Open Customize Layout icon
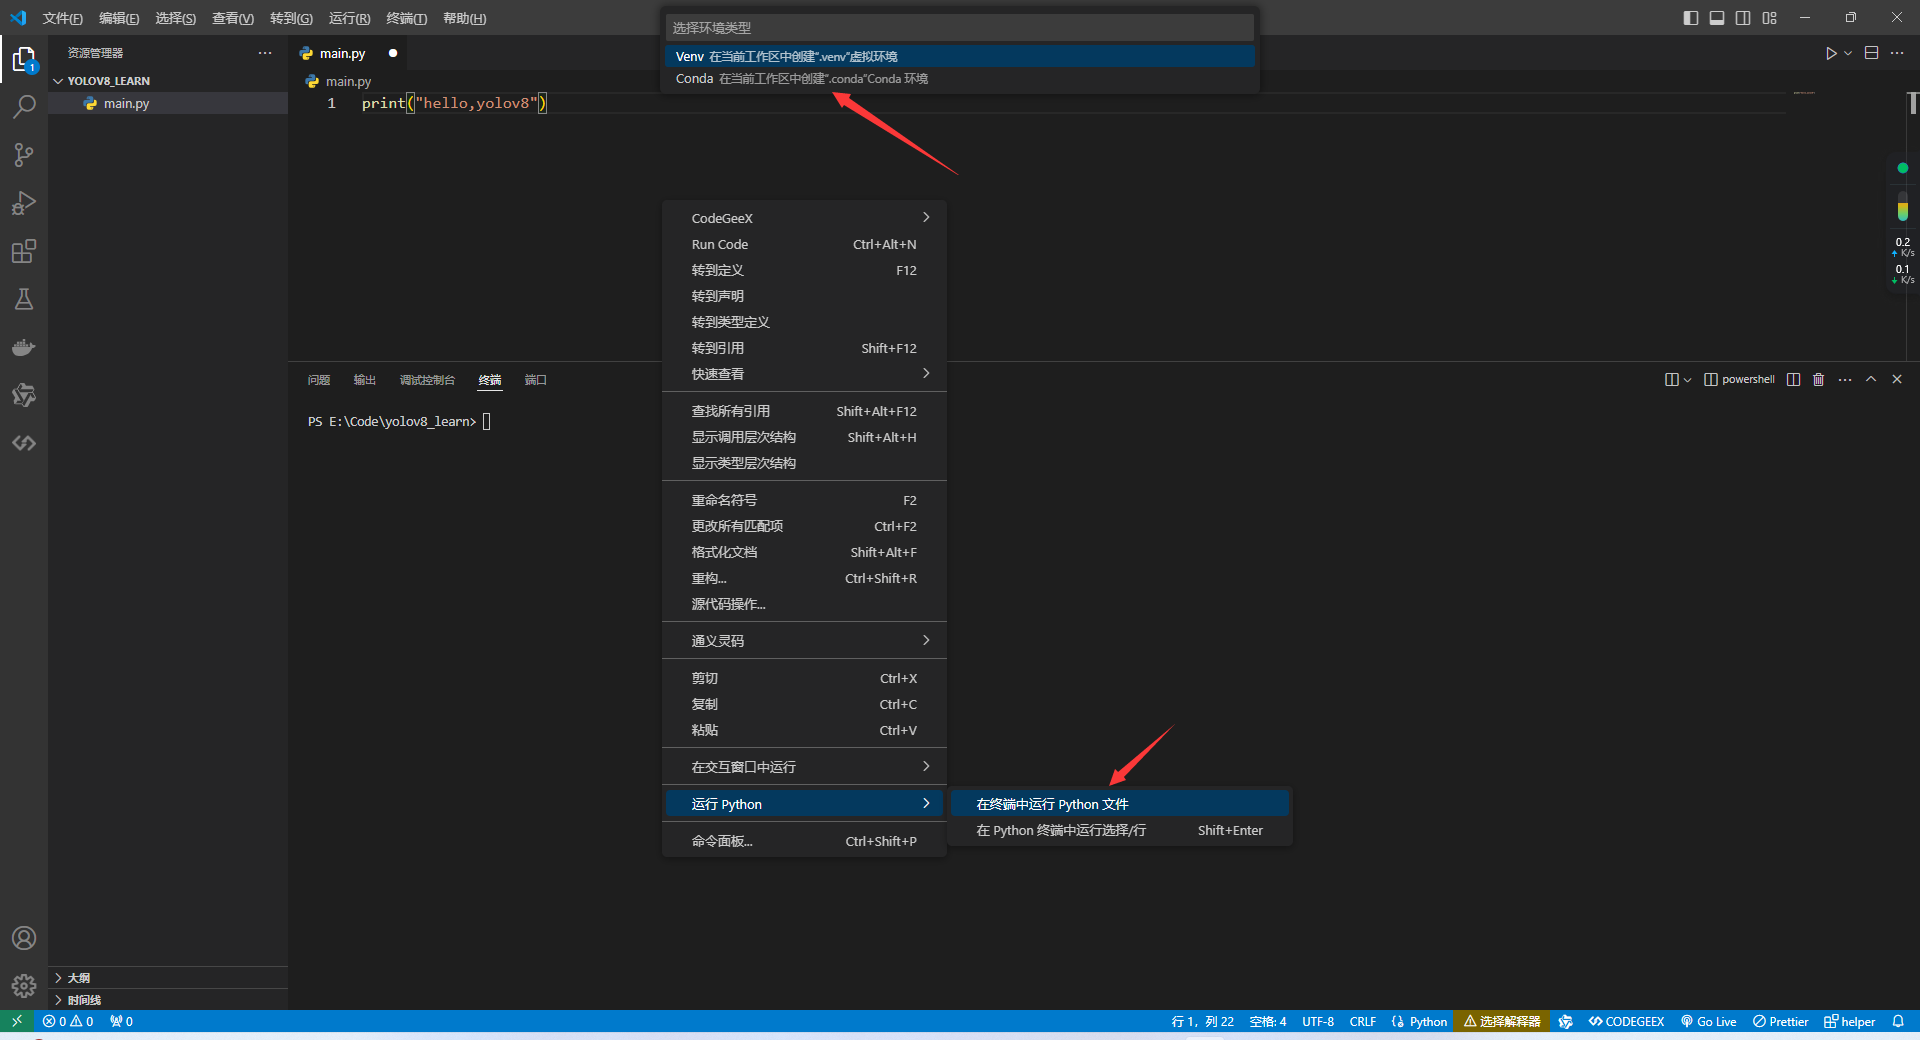 coord(1770,18)
